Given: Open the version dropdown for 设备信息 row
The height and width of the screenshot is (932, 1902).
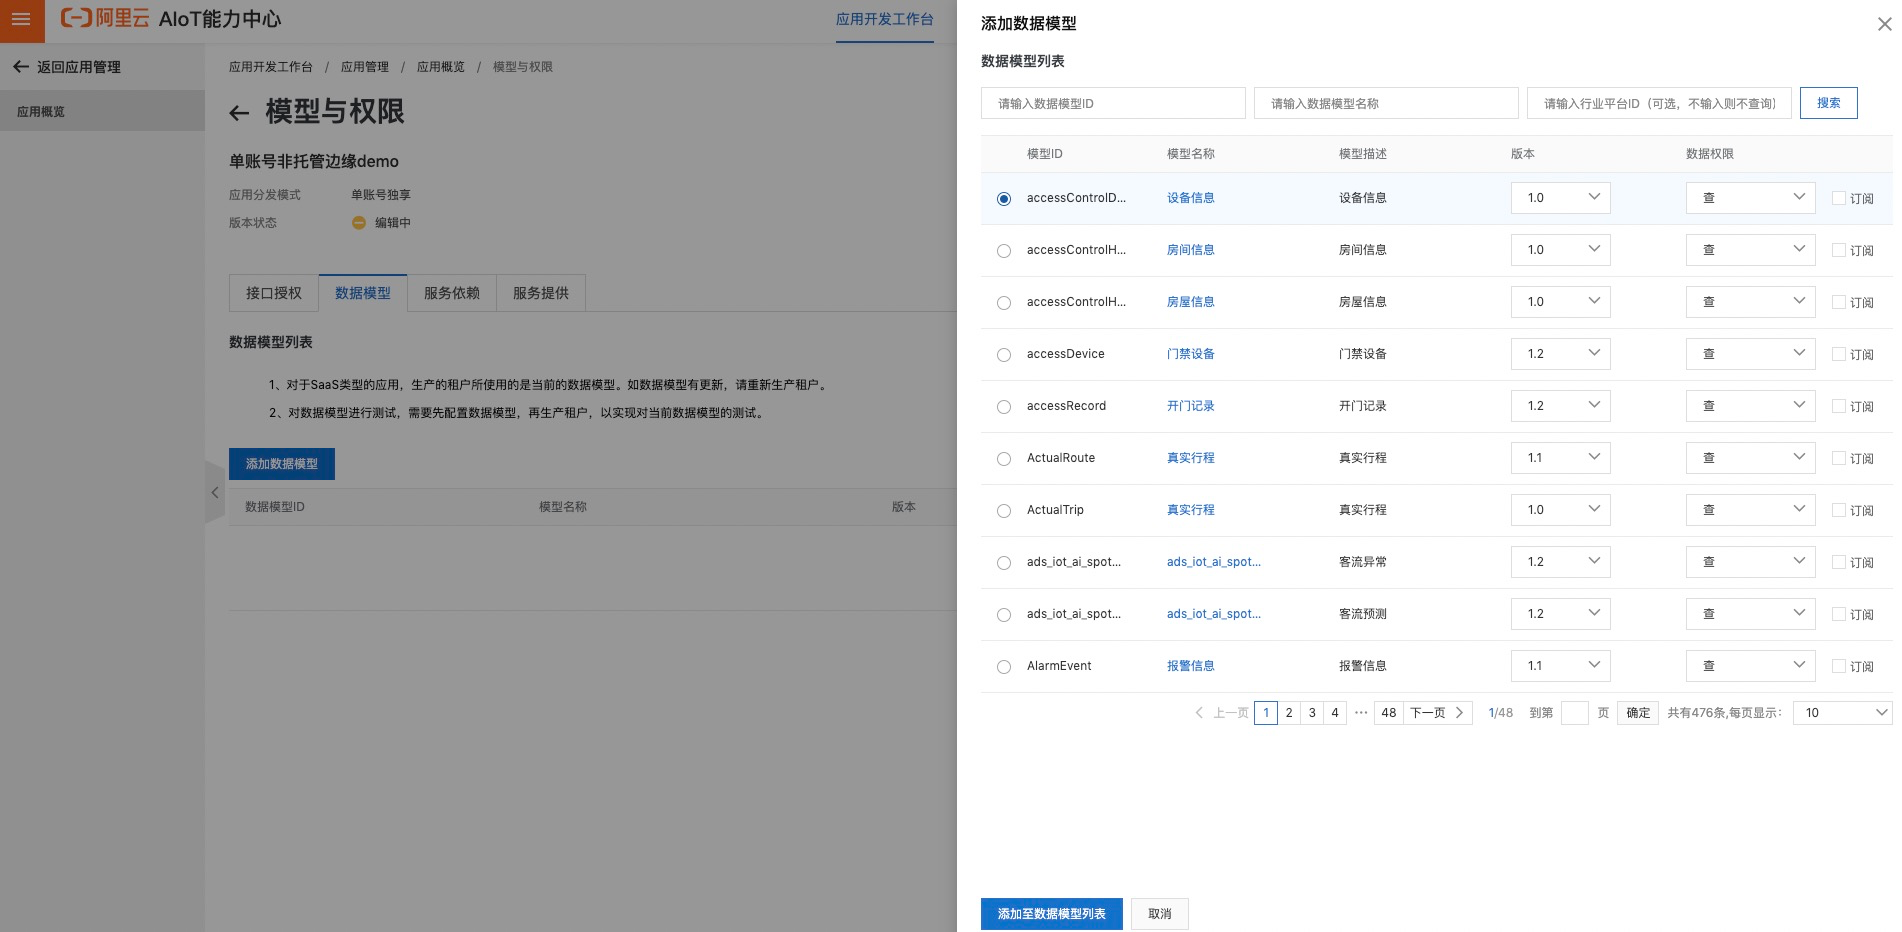Looking at the screenshot, I should click(1560, 198).
